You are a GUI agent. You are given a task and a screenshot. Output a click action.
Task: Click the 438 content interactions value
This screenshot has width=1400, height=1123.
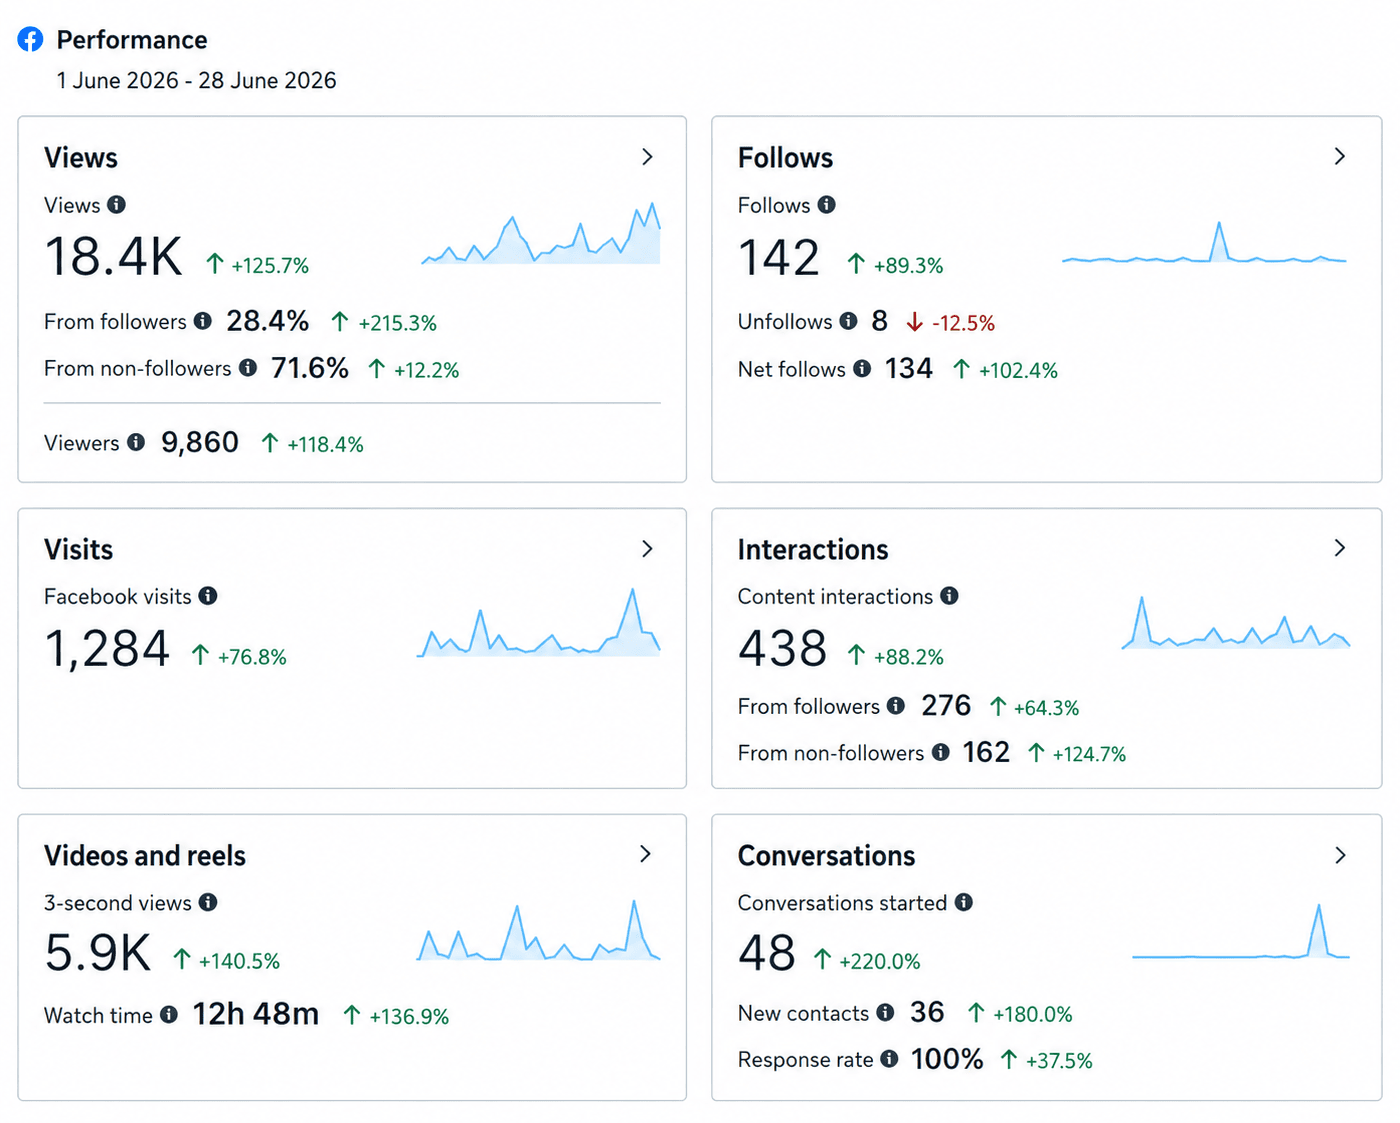[783, 648]
